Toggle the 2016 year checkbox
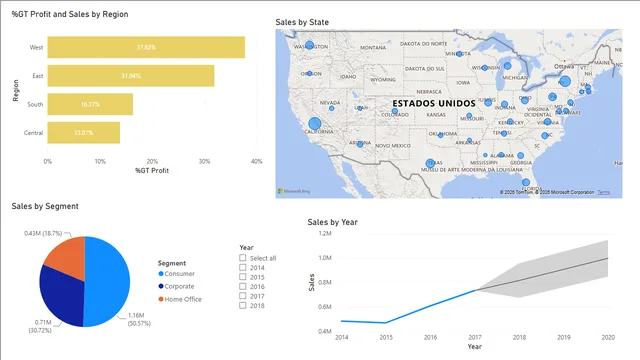 tap(242, 286)
